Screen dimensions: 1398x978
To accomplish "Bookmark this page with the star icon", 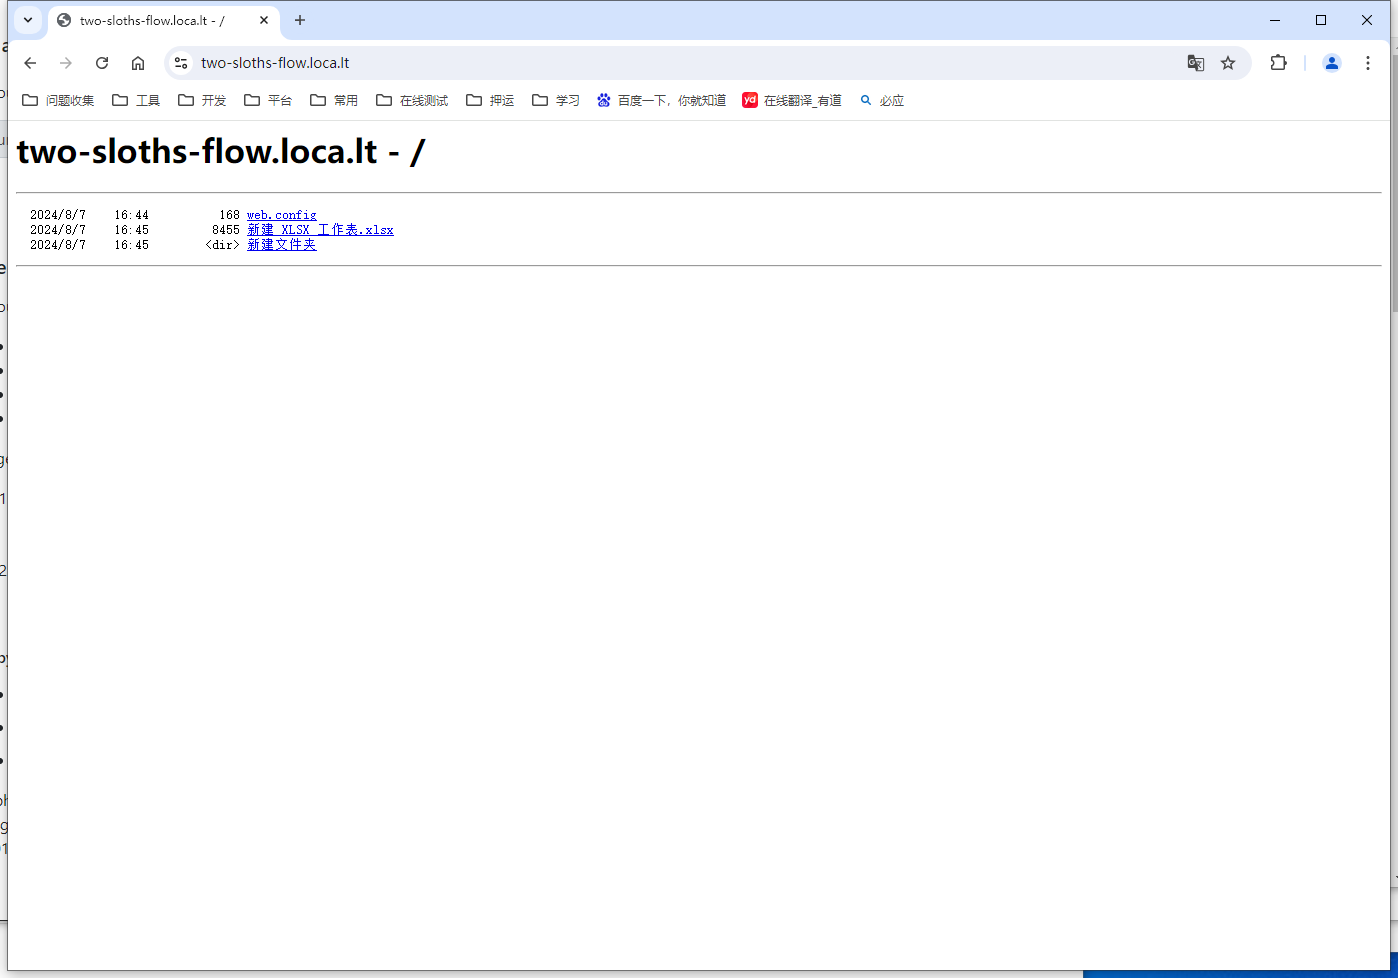I will pyautogui.click(x=1228, y=63).
